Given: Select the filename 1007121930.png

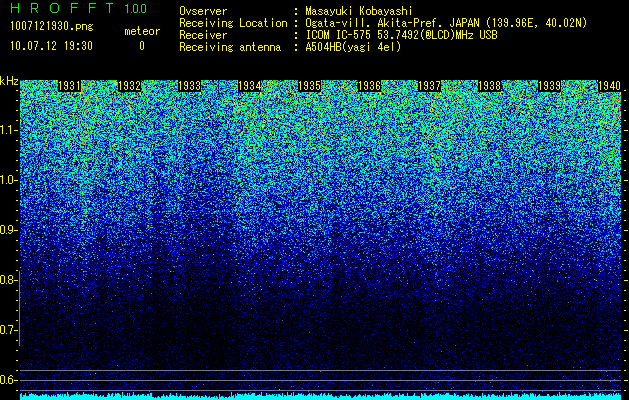Looking at the screenshot, I should point(52,27).
